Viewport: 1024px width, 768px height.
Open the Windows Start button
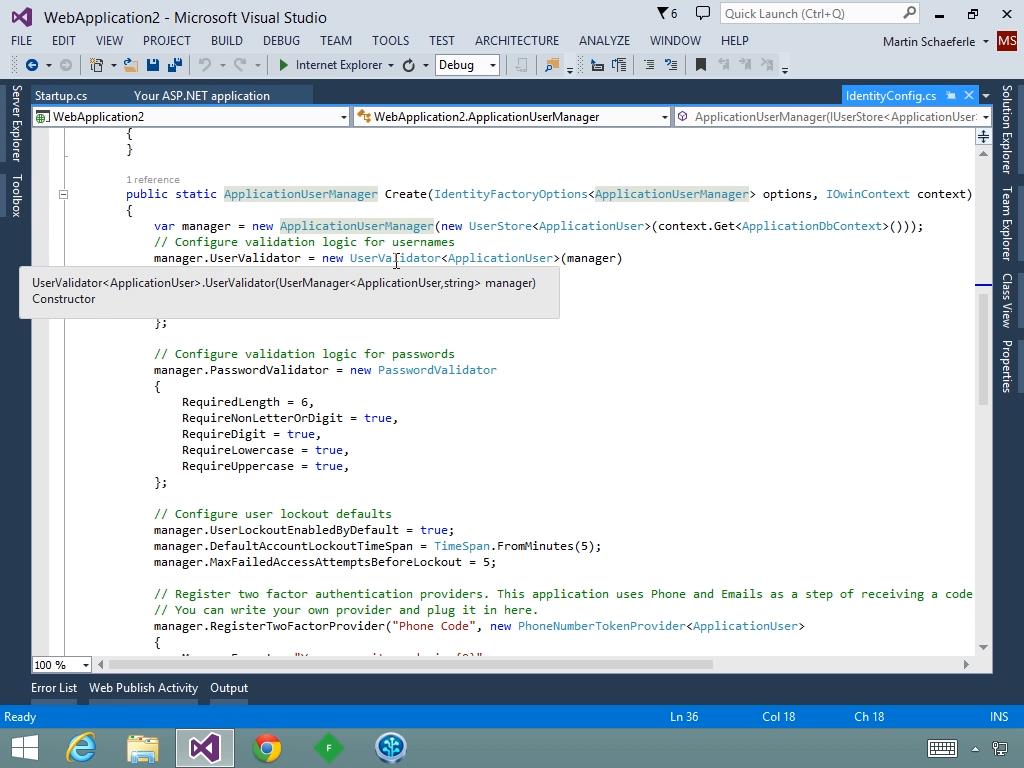tap(24, 748)
